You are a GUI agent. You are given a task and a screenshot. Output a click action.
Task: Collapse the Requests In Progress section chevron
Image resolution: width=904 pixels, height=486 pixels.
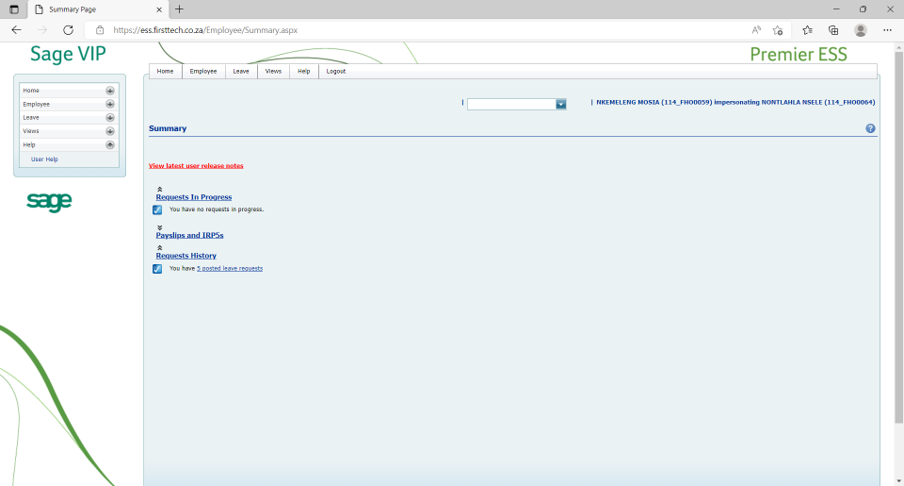(159, 189)
